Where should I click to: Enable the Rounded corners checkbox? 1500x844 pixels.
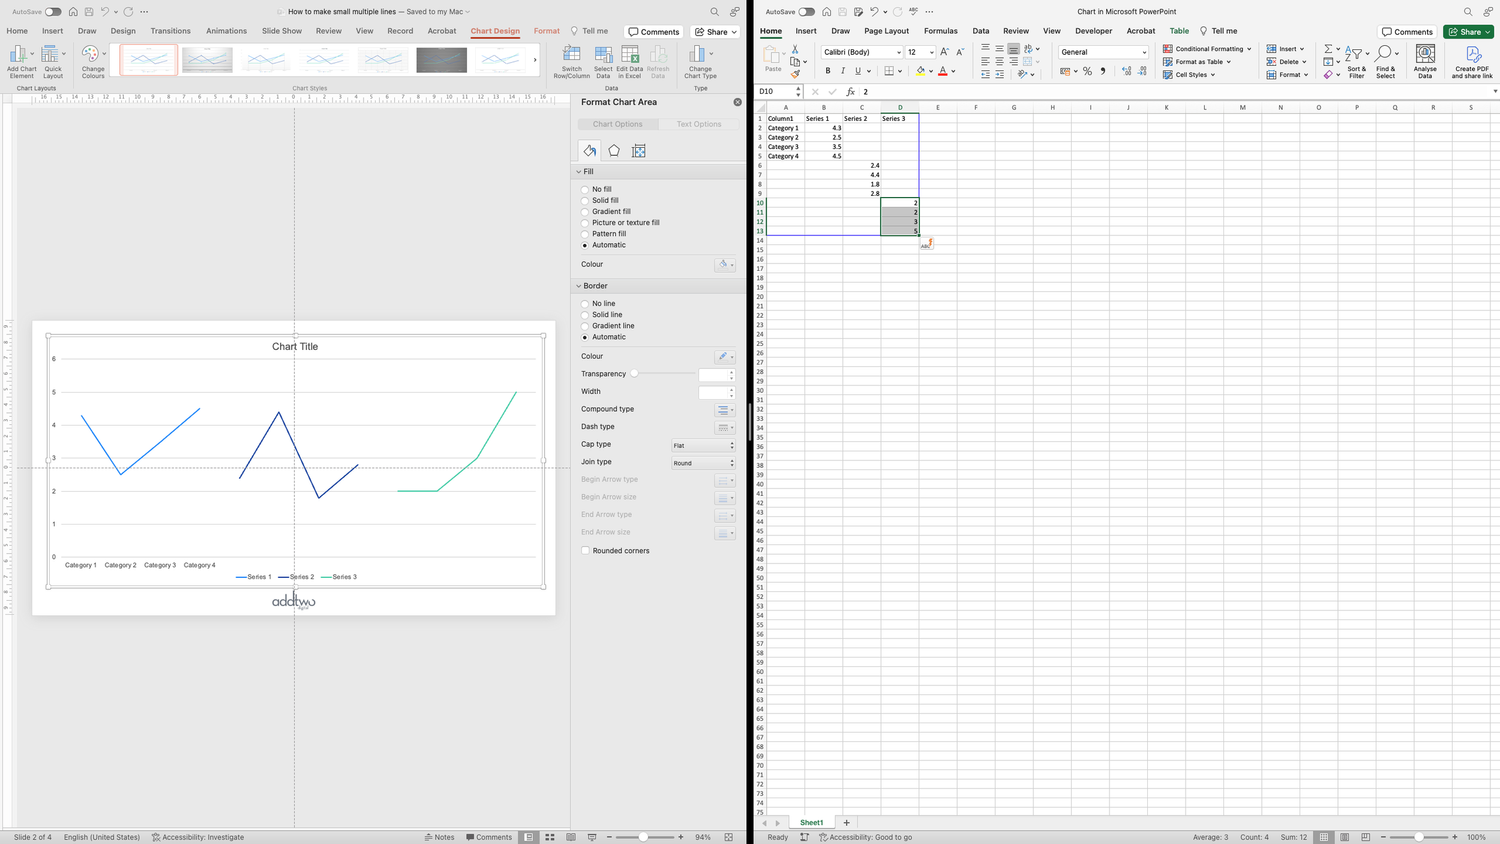[x=585, y=550]
